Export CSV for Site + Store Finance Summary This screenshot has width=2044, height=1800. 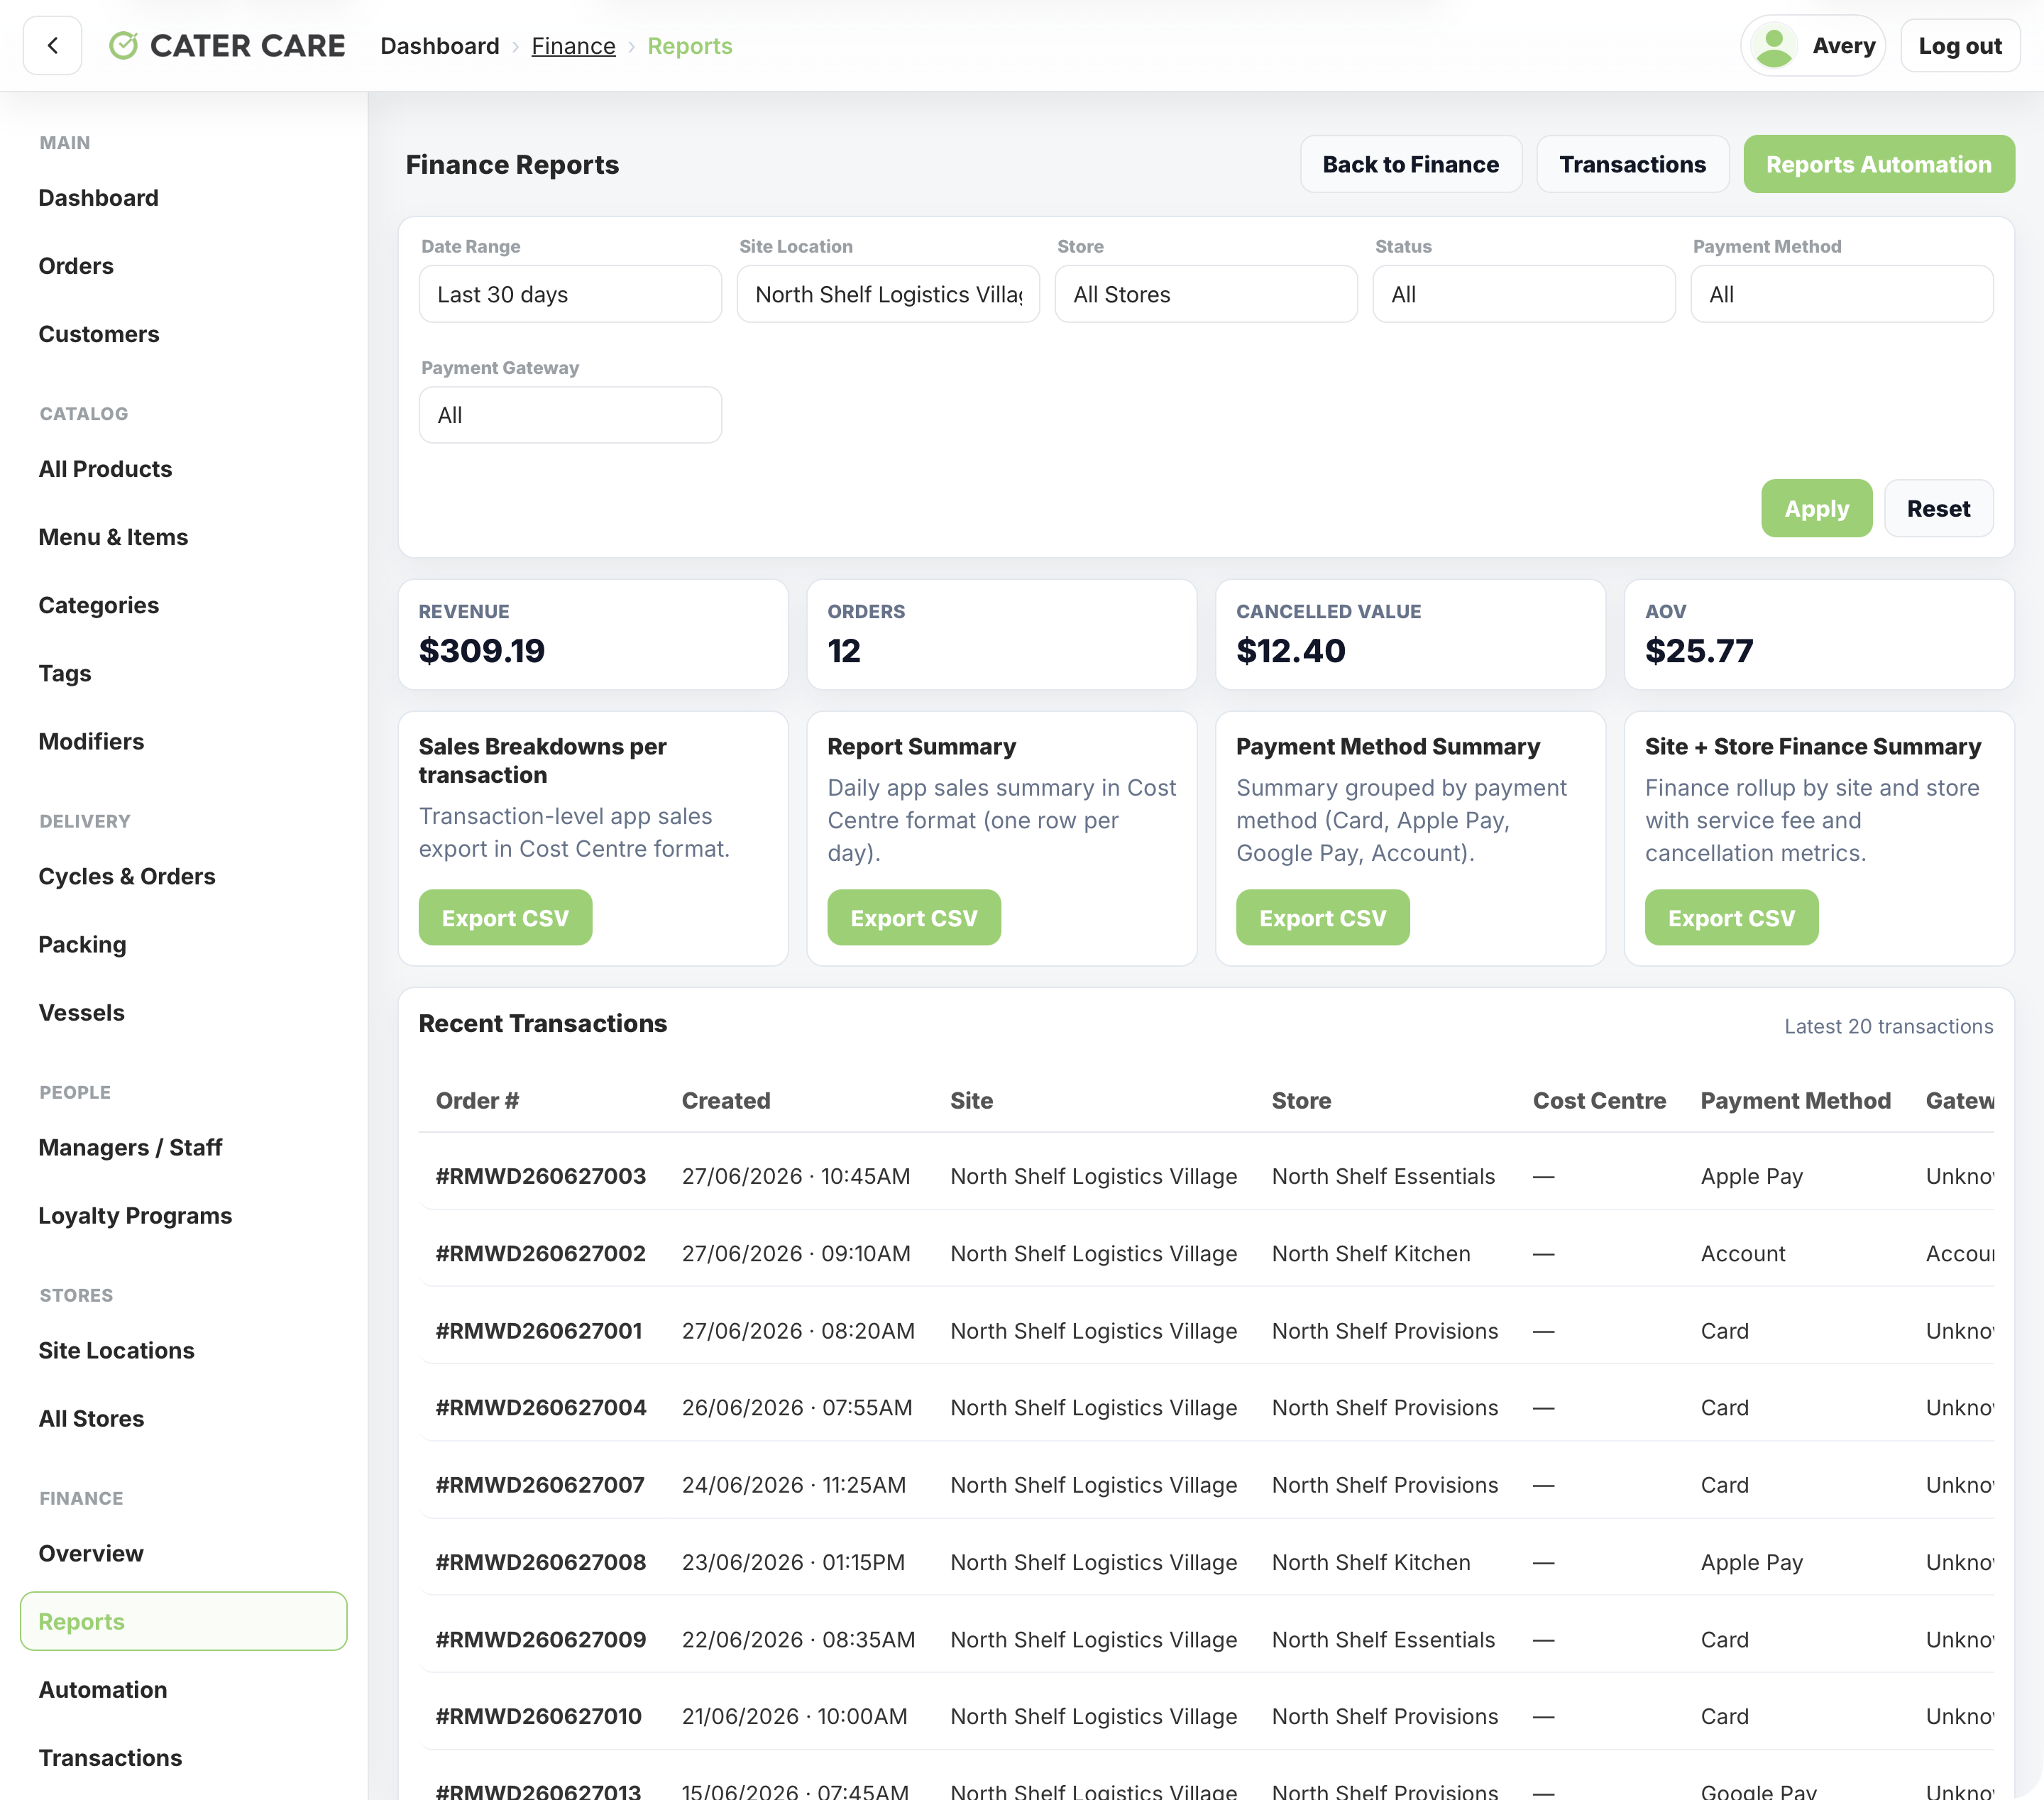(x=1731, y=917)
